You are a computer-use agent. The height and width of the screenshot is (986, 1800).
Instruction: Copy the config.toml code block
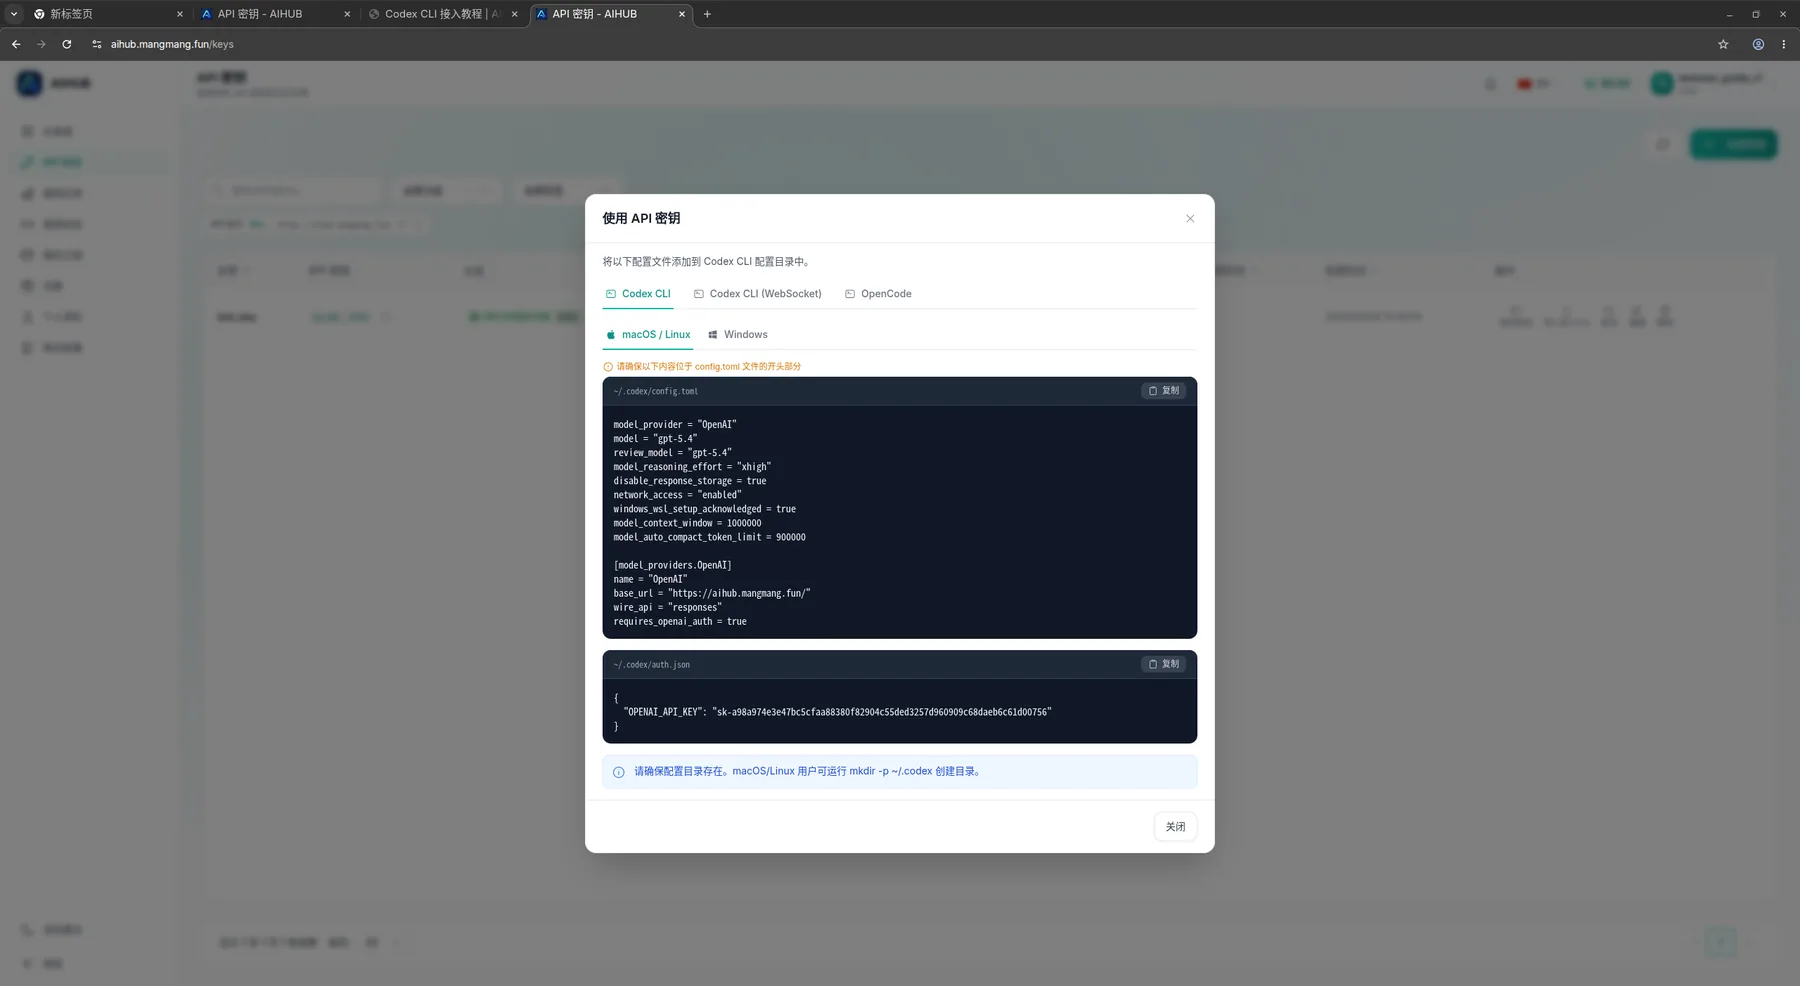[1164, 391]
